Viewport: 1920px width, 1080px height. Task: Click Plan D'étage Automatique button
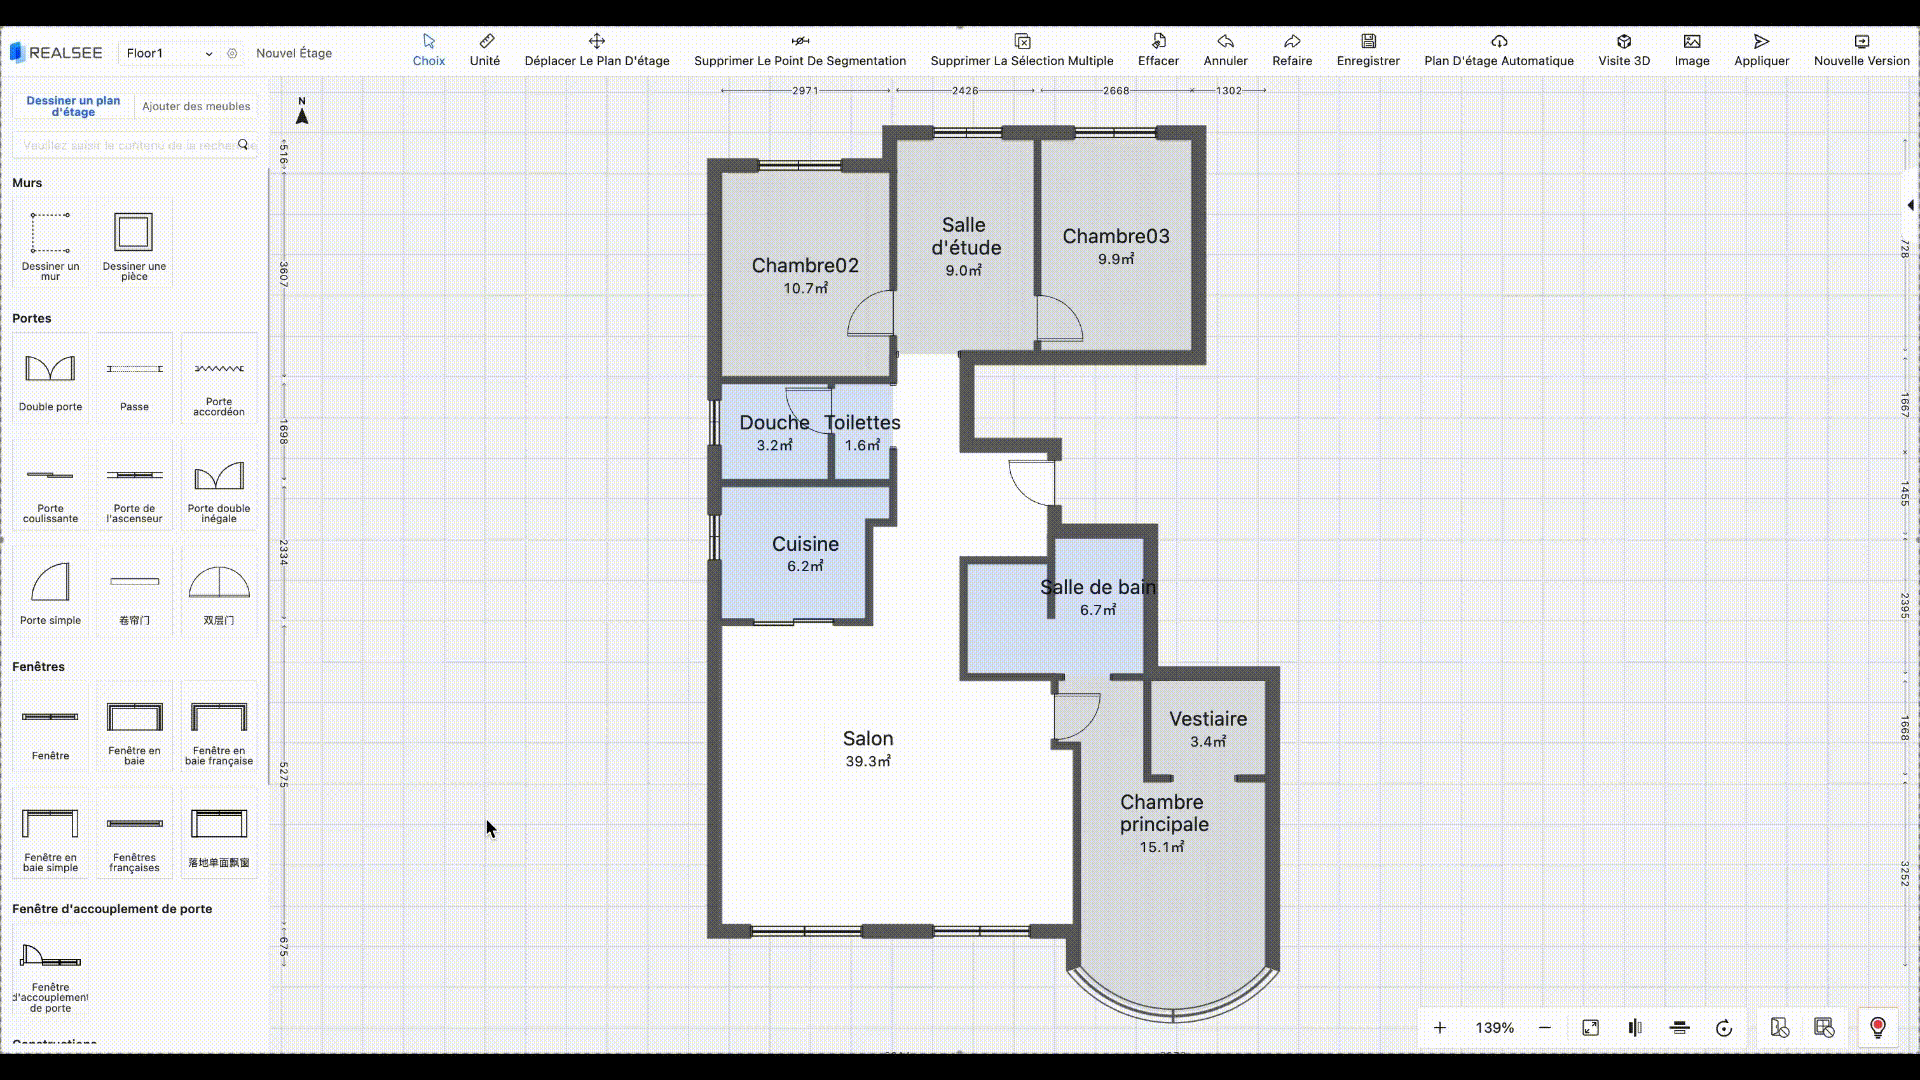click(1498, 49)
